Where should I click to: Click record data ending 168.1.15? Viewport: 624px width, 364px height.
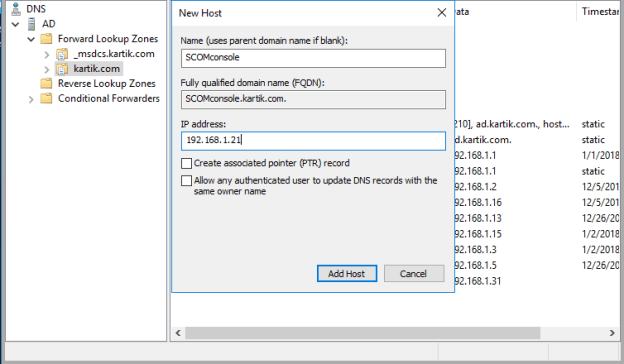478,234
